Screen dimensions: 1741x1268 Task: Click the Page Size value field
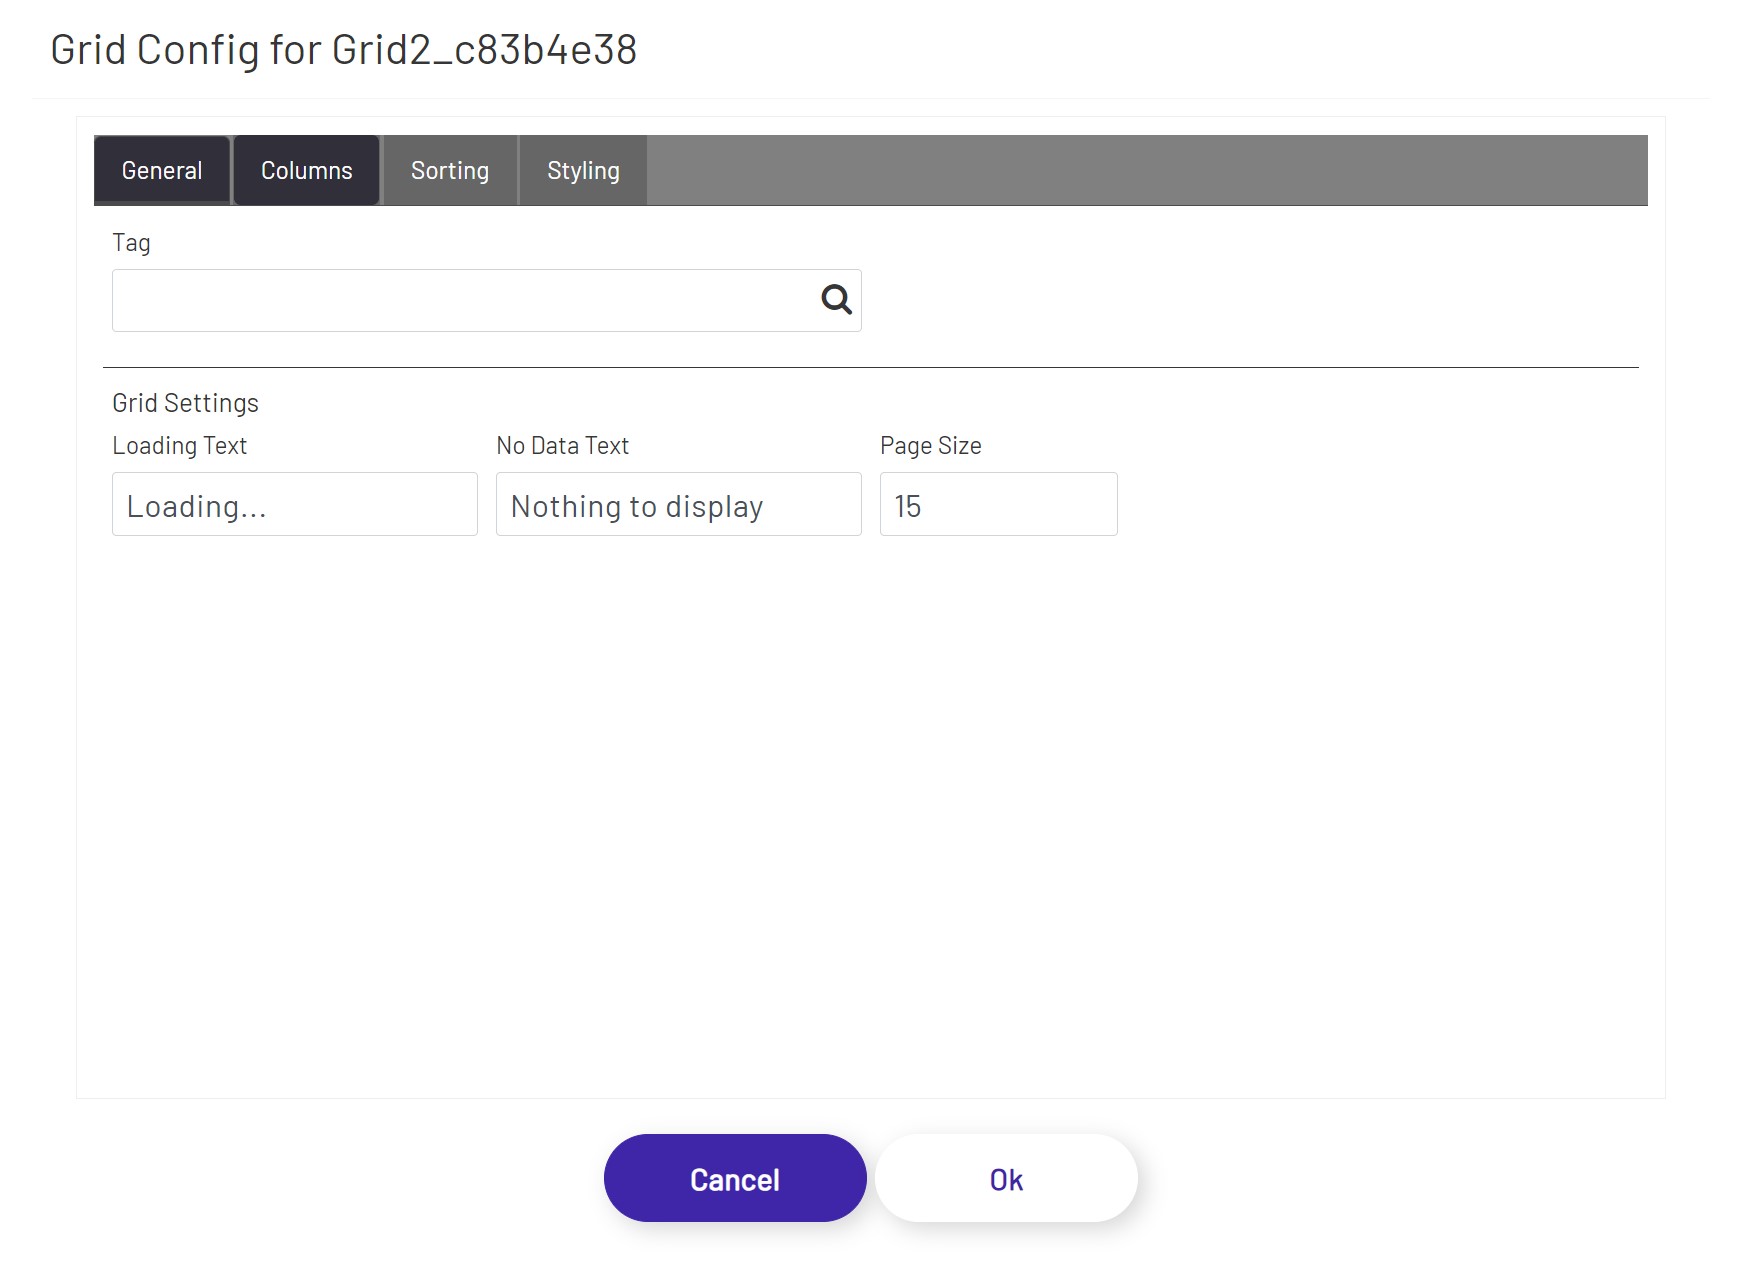click(x=997, y=504)
